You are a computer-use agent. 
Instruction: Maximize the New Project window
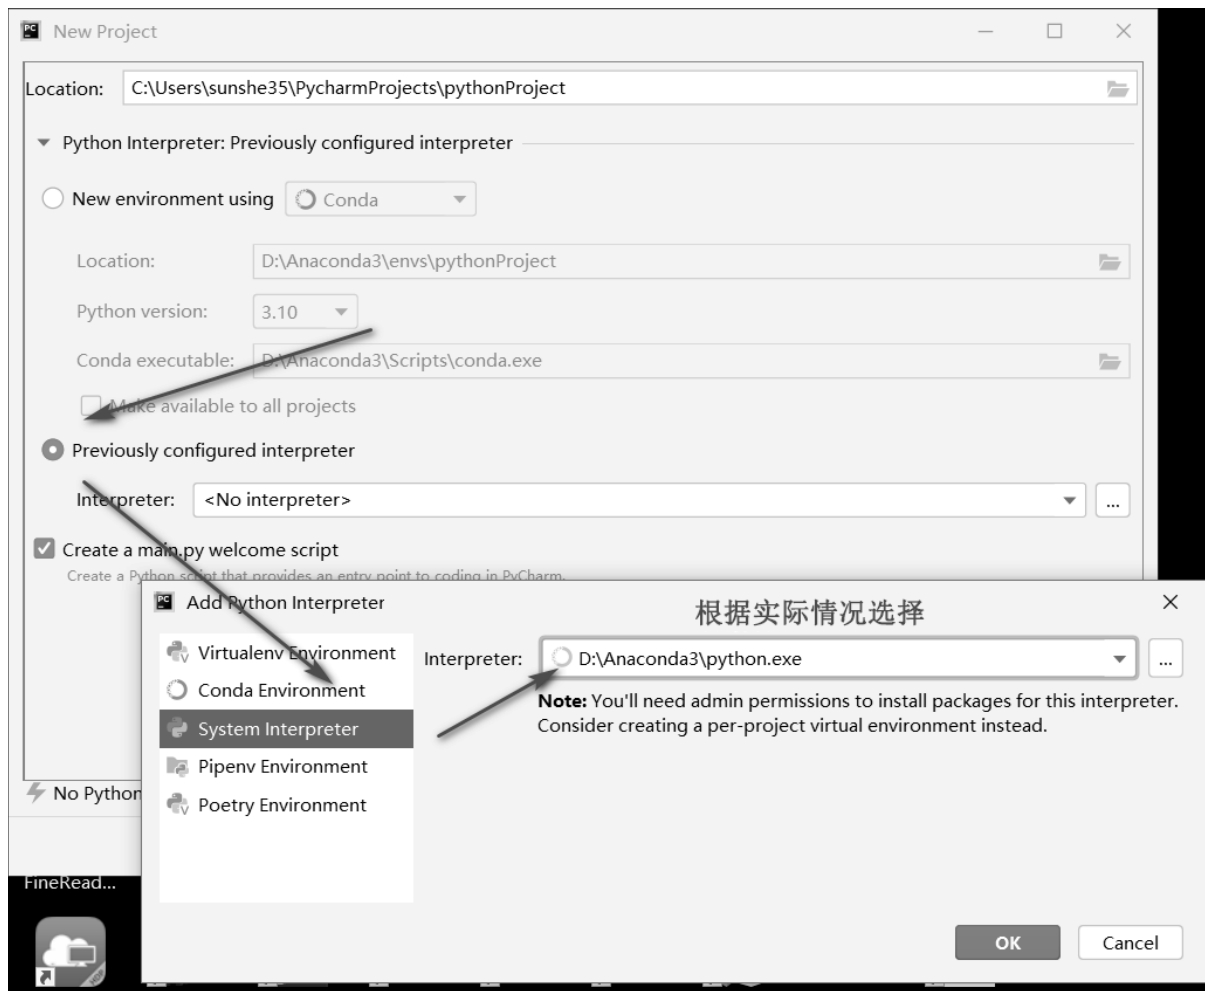click(x=1054, y=31)
